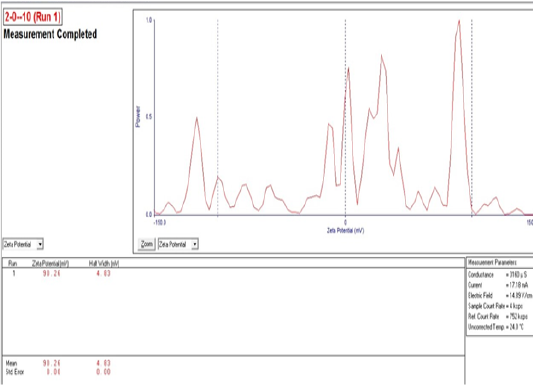
Task: Click the tallest peak on the graph
Action: [x=459, y=21]
